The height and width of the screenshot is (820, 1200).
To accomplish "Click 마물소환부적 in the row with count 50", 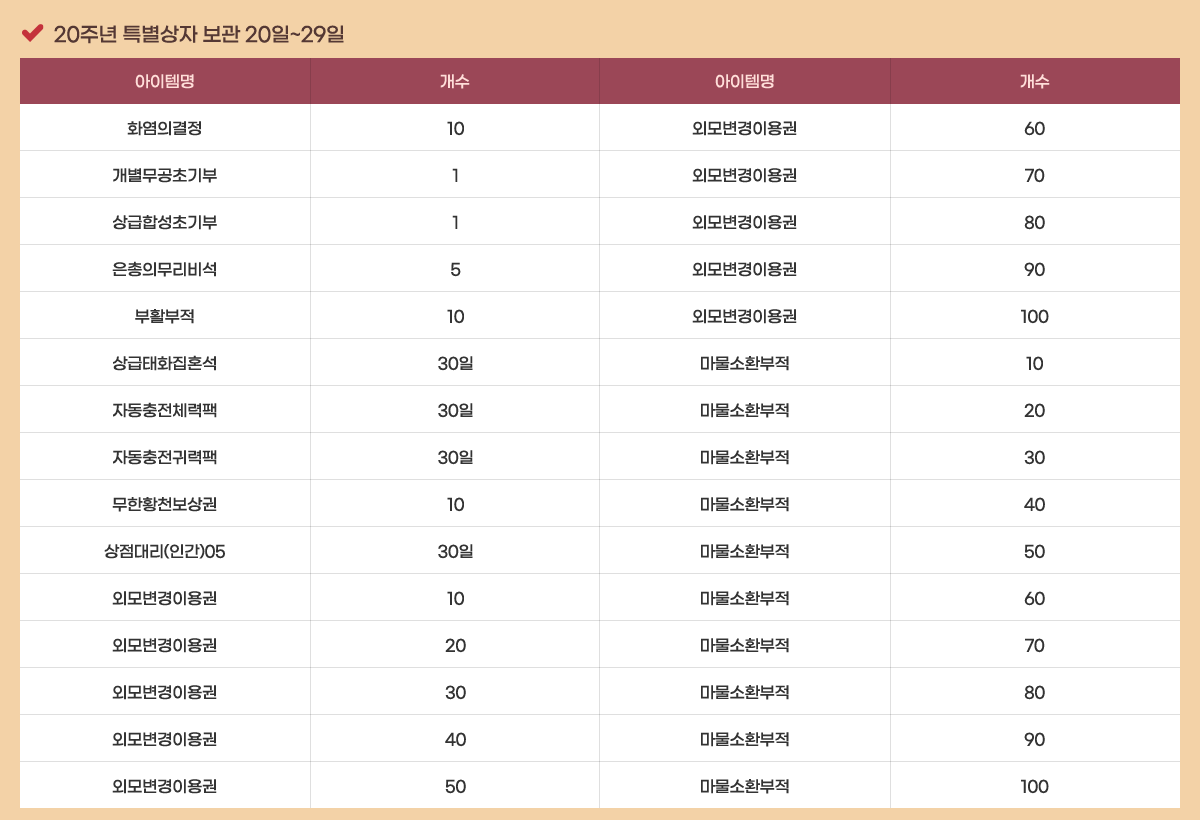I will pos(745,551).
